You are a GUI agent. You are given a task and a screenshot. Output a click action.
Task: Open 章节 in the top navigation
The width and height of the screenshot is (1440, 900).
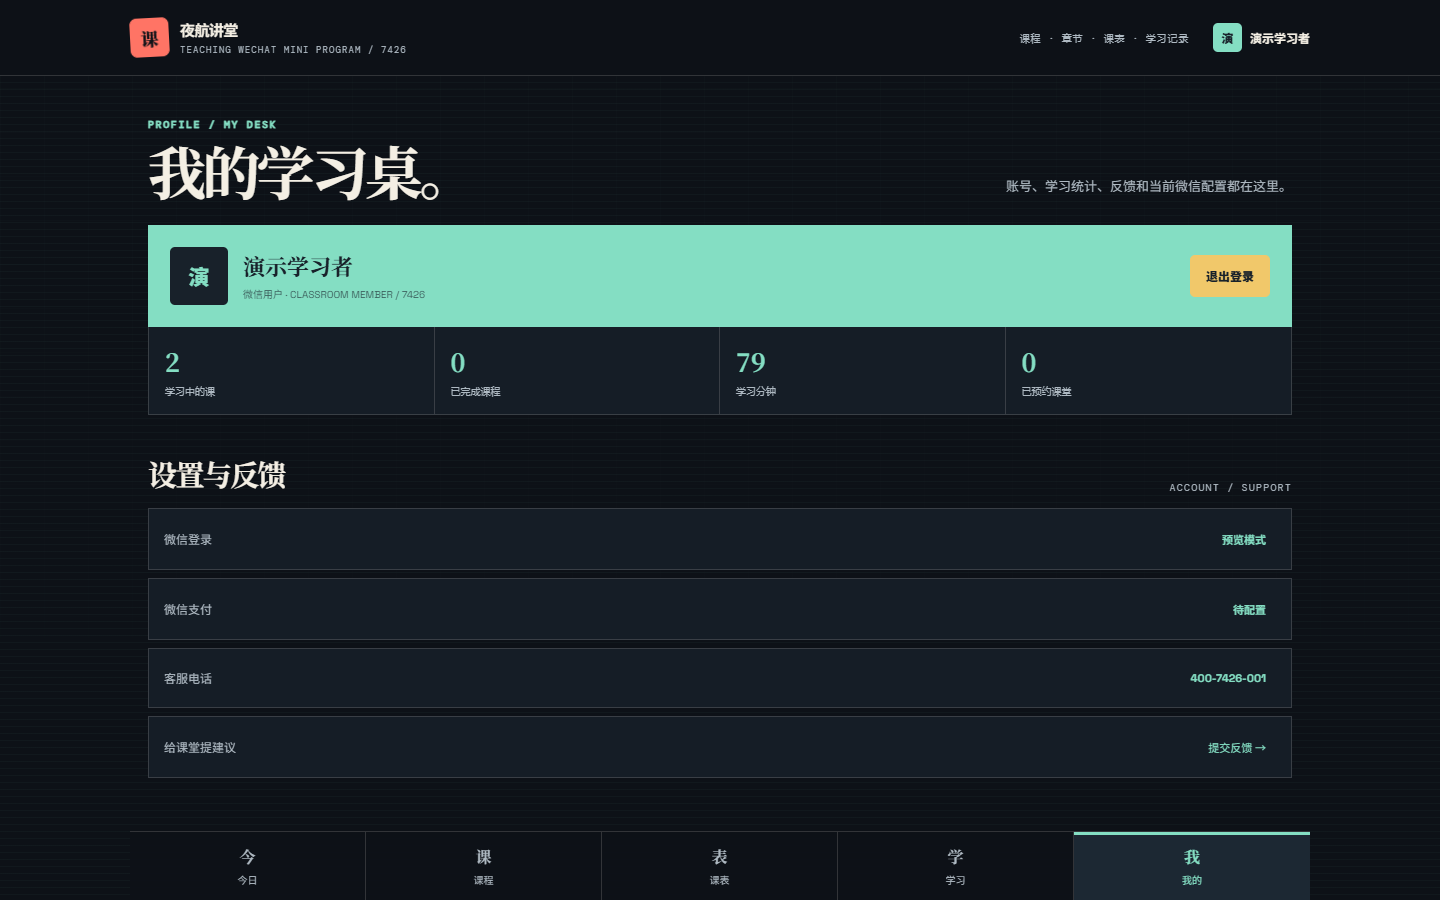click(1072, 39)
